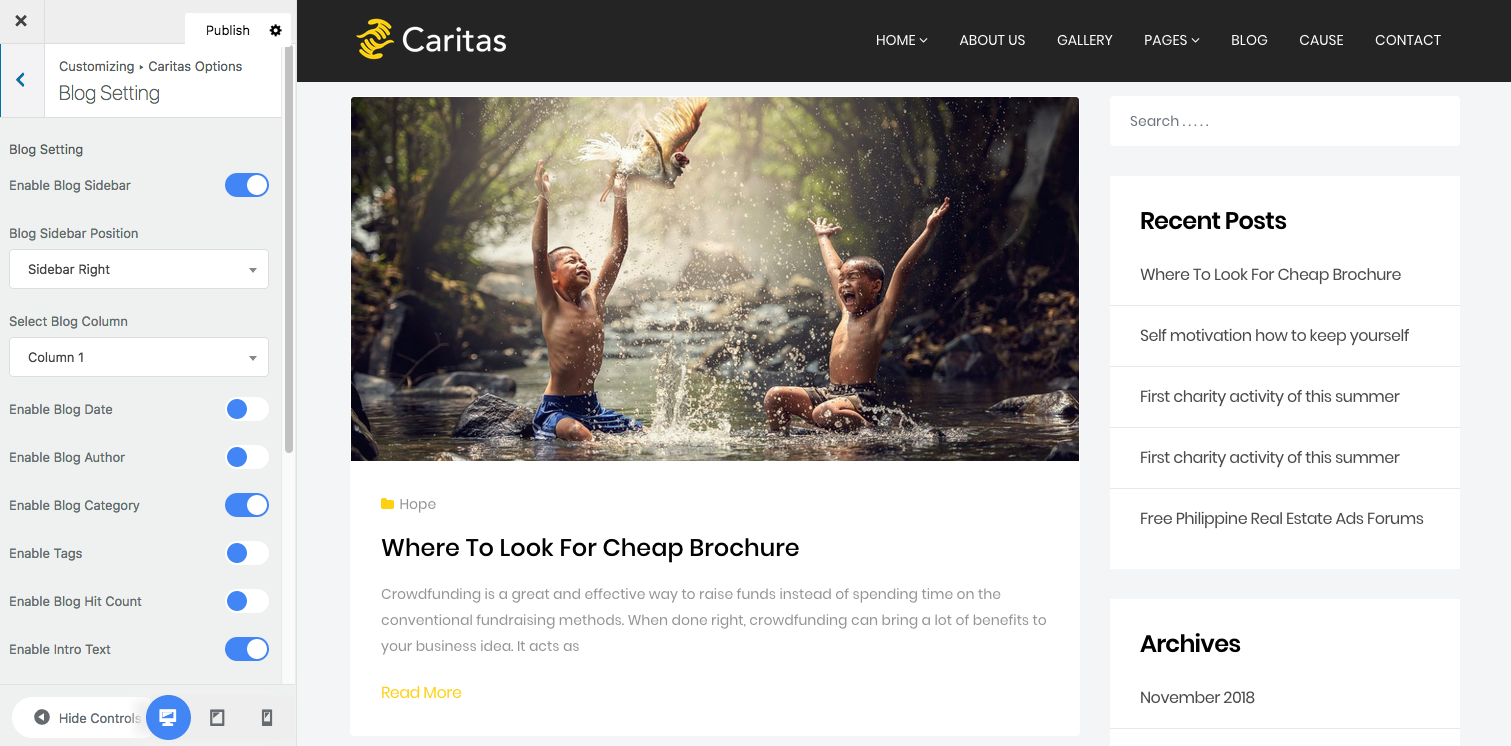Switch to desktop preview icon
Image resolution: width=1511 pixels, height=746 pixels.
pyautogui.click(x=168, y=718)
